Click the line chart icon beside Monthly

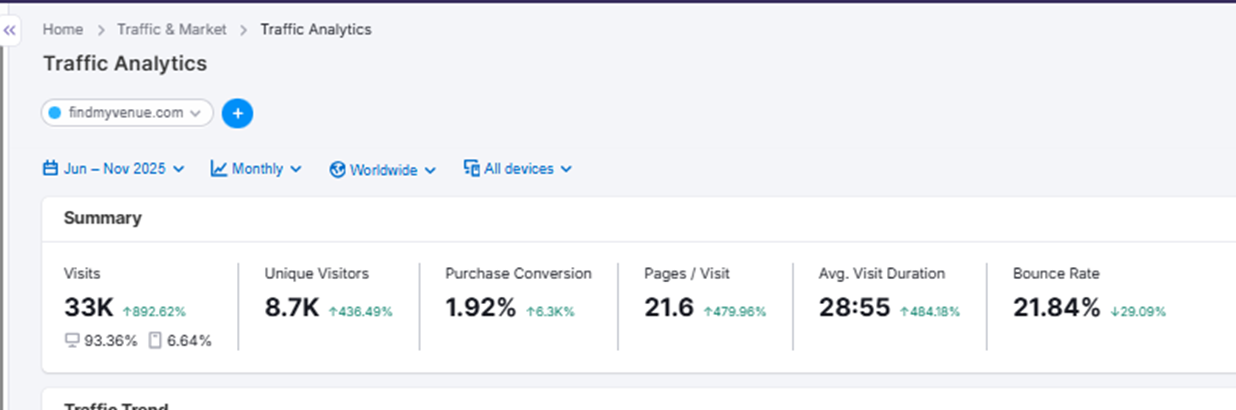click(219, 169)
